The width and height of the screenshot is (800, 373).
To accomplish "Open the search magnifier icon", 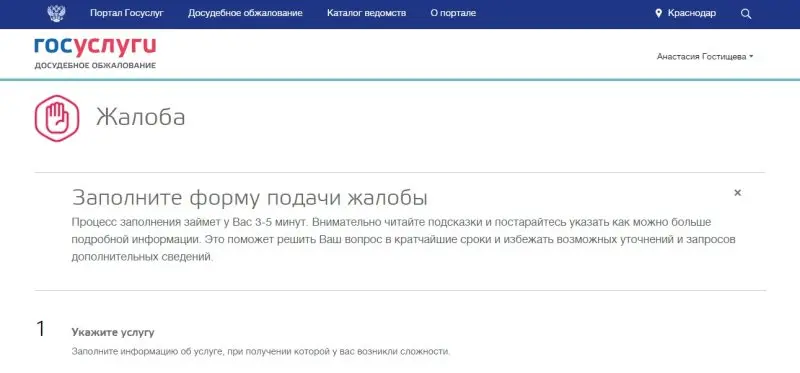I will 746,14.
